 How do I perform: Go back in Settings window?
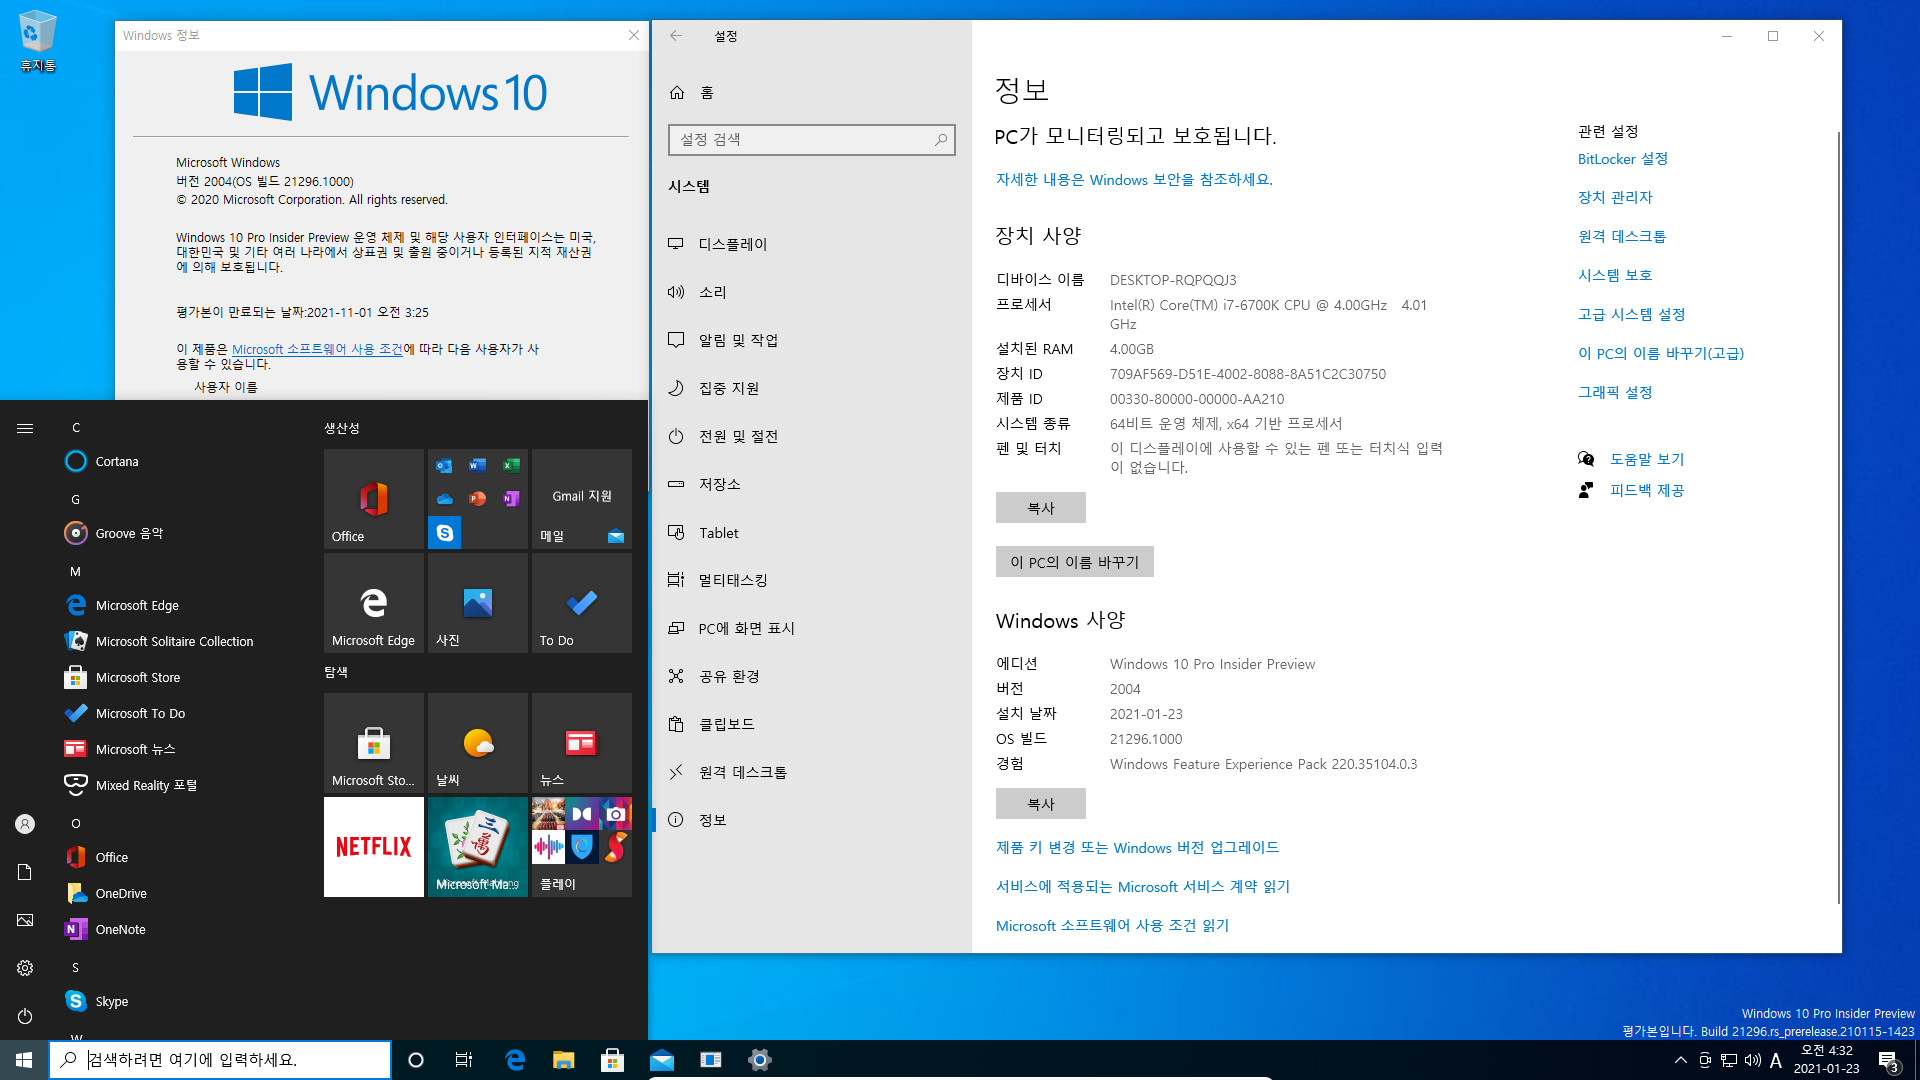click(x=676, y=36)
